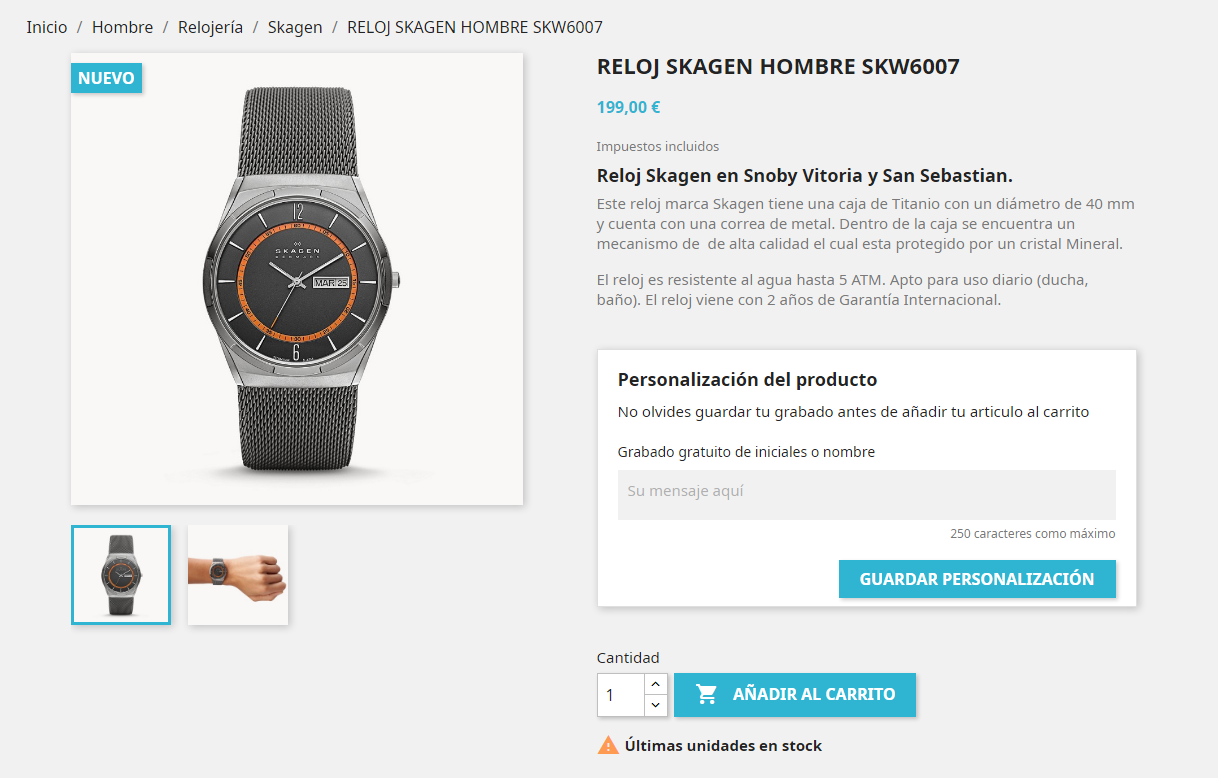Click the engraving message text field
Screen dimensions: 1218x778
click(867, 495)
